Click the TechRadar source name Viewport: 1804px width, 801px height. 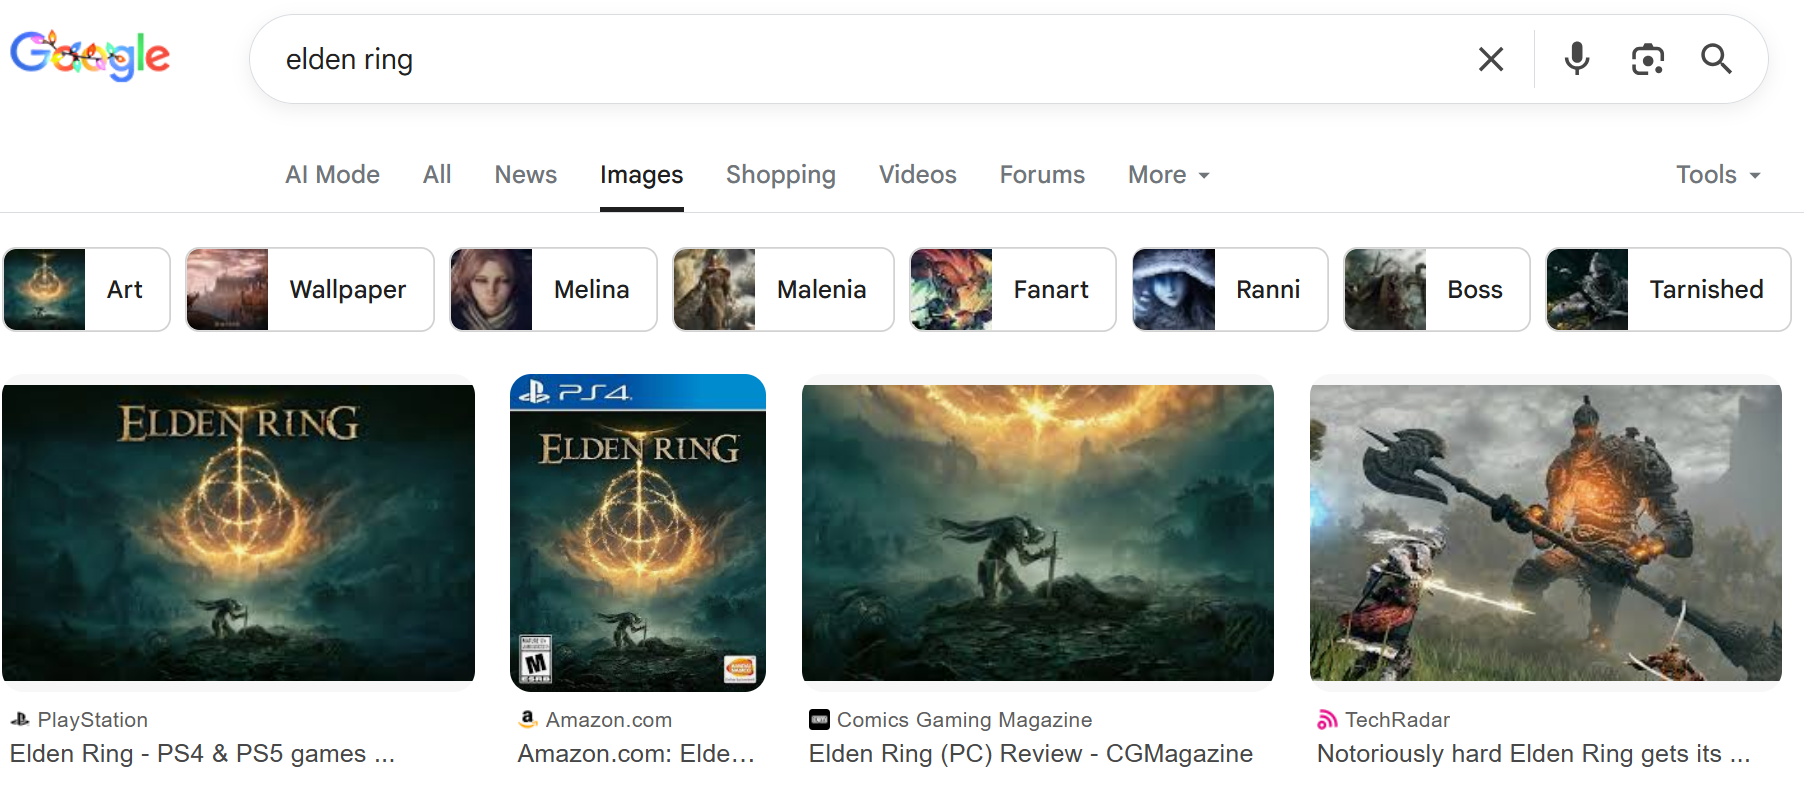tap(1397, 720)
